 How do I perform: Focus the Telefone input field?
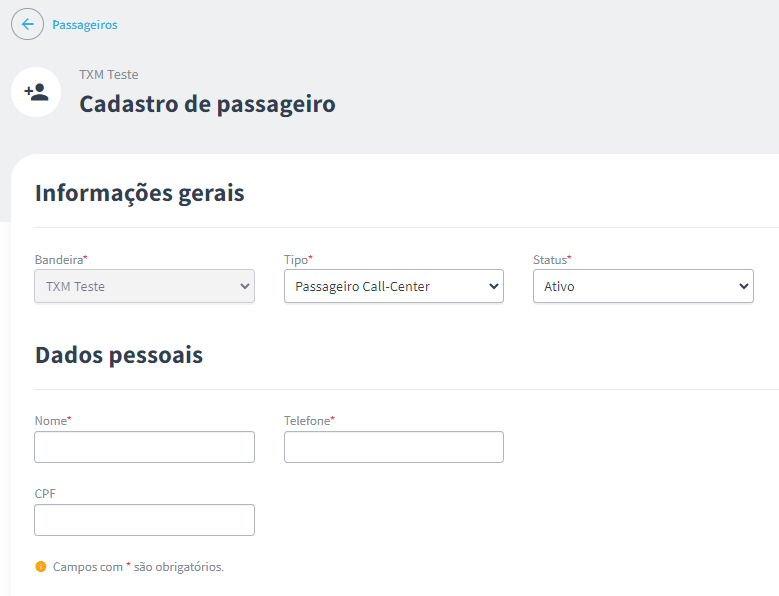[393, 447]
